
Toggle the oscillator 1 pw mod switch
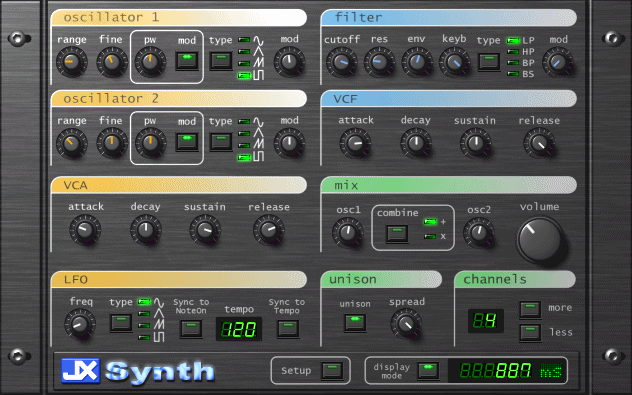point(187,61)
